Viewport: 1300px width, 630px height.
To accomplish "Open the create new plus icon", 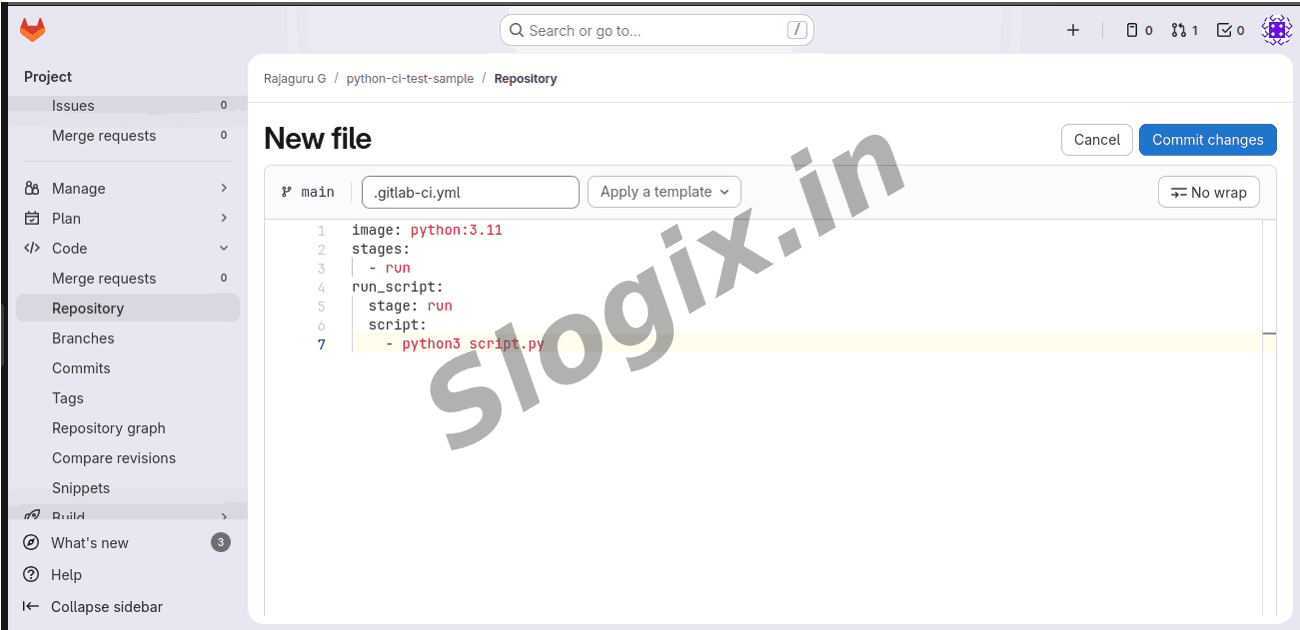I will pos(1073,31).
